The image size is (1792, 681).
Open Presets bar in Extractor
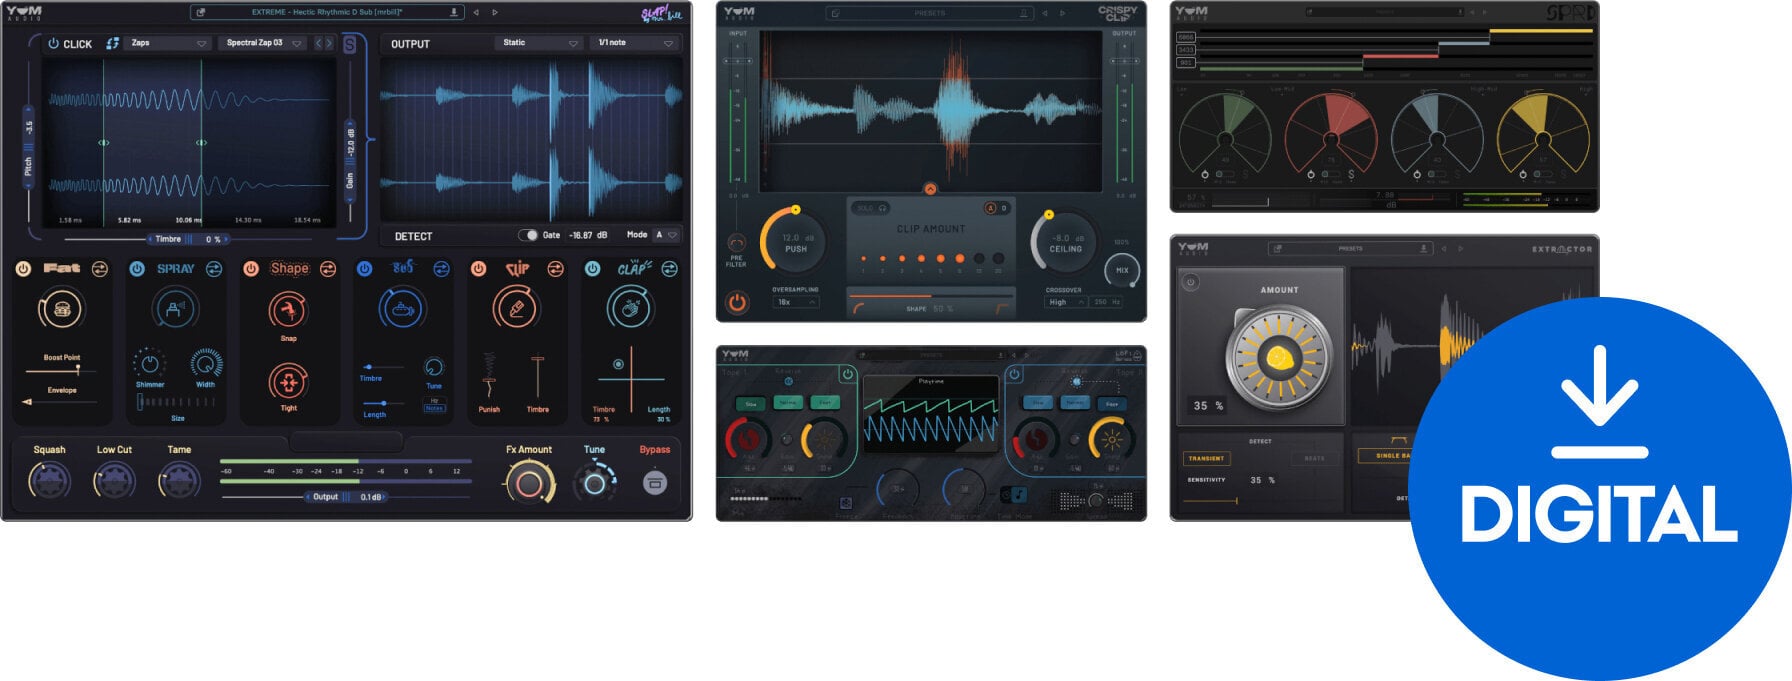(1350, 248)
